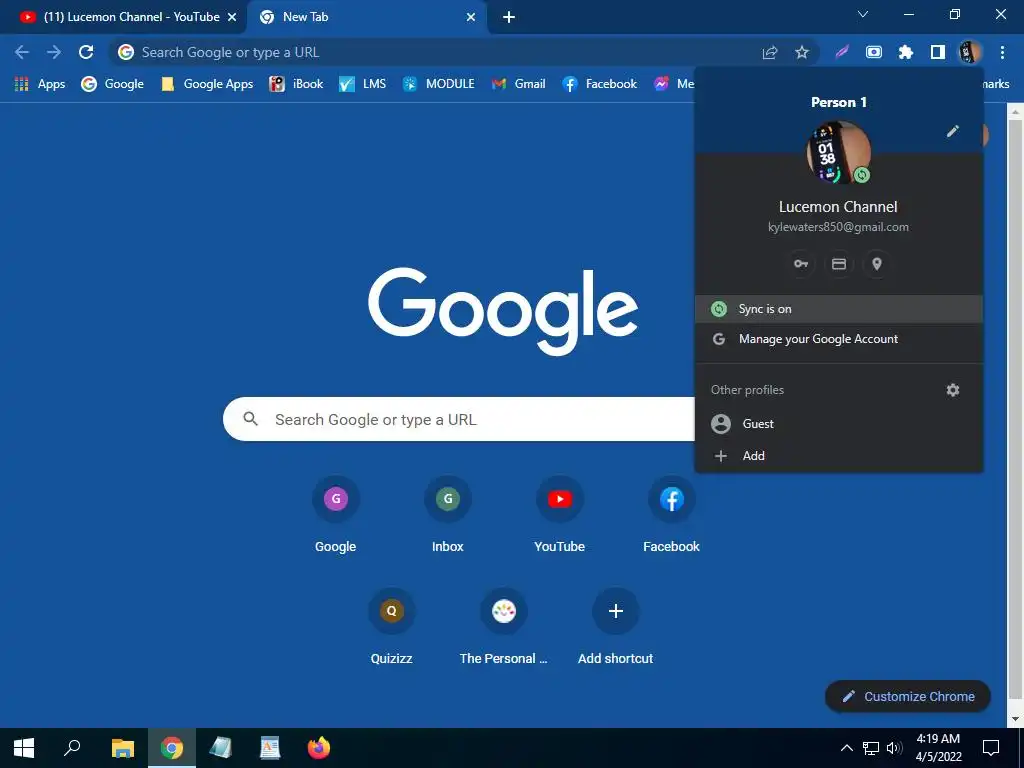Image resolution: width=1024 pixels, height=768 pixels.
Task: Open the Extensions puzzle piece menu
Action: (906, 52)
